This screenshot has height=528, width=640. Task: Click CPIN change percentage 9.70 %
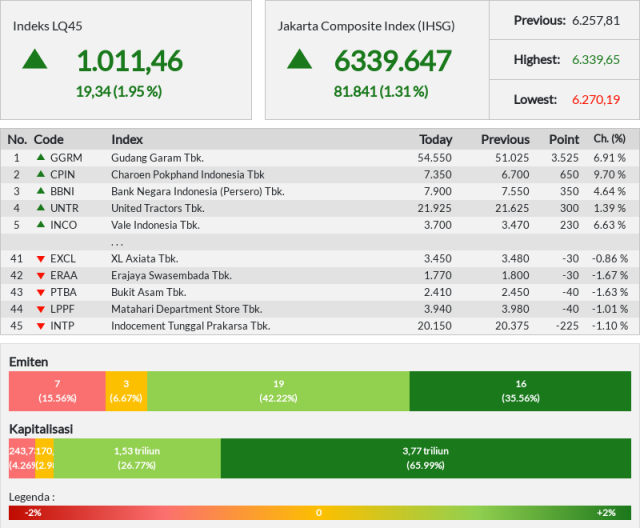609,174
